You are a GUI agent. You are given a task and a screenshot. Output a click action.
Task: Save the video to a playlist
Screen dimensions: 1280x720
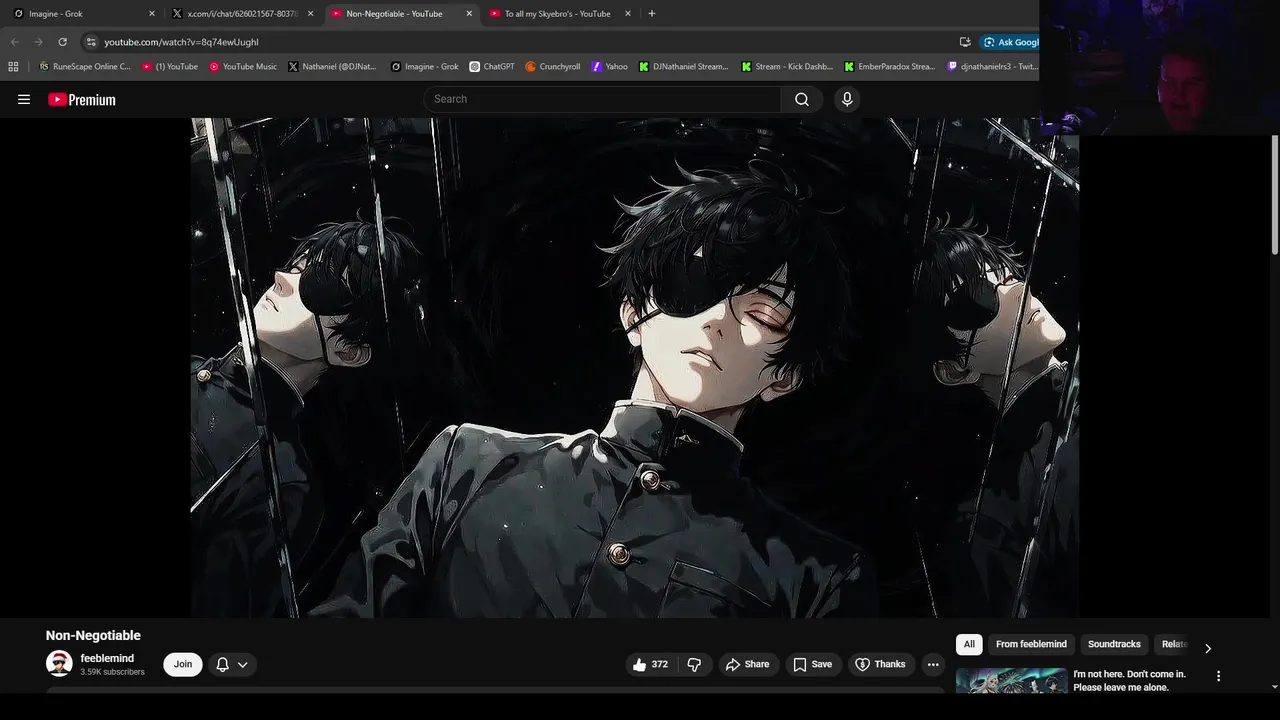click(x=812, y=664)
